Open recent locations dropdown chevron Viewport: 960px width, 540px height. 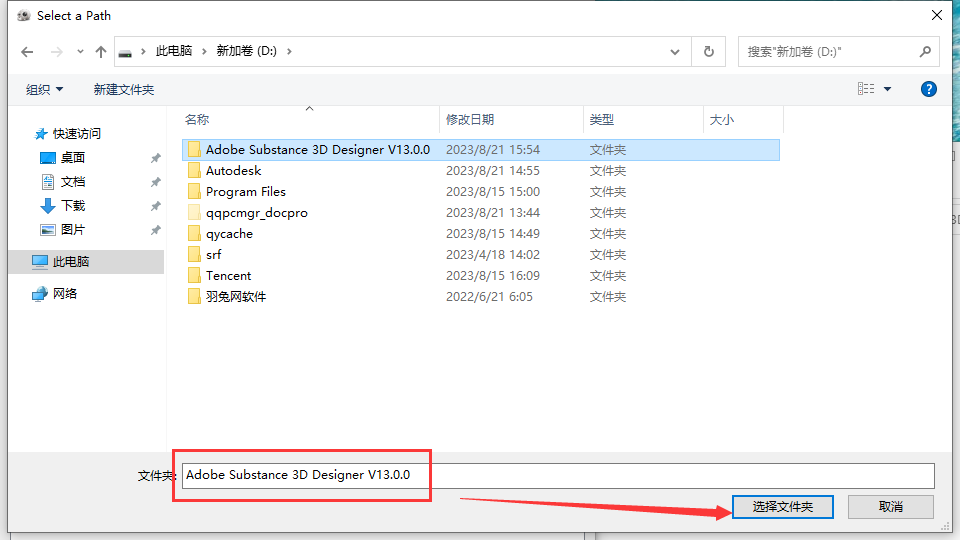(80, 52)
